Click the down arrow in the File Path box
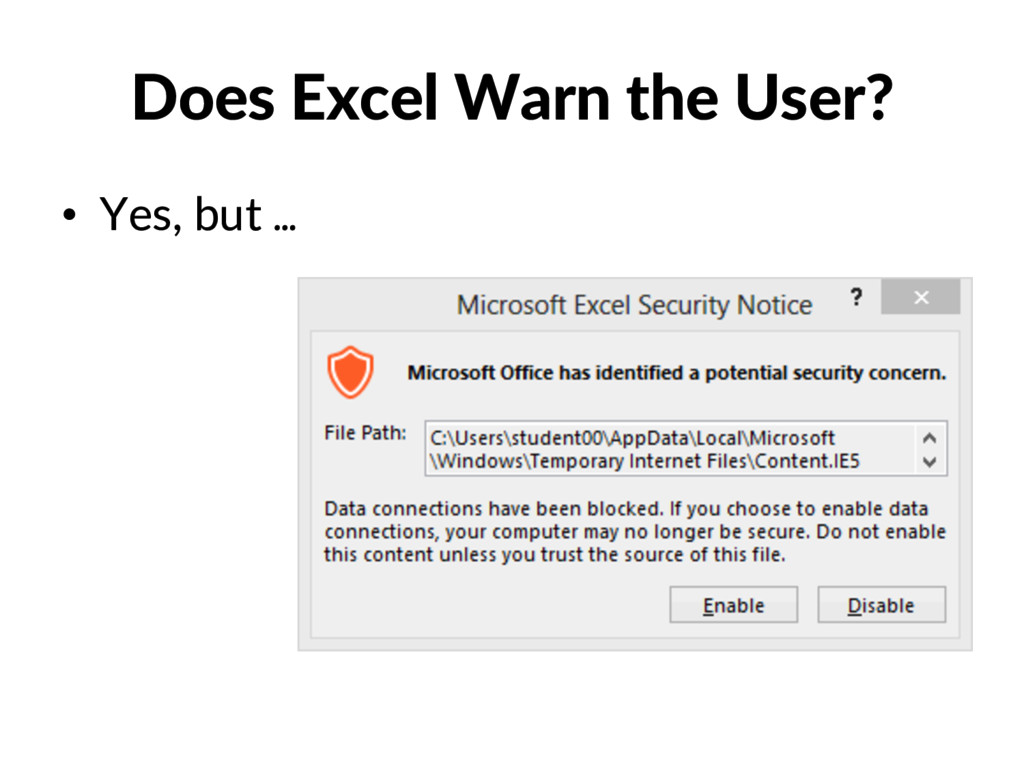This screenshot has width=1024, height=768. pyautogui.click(x=930, y=462)
